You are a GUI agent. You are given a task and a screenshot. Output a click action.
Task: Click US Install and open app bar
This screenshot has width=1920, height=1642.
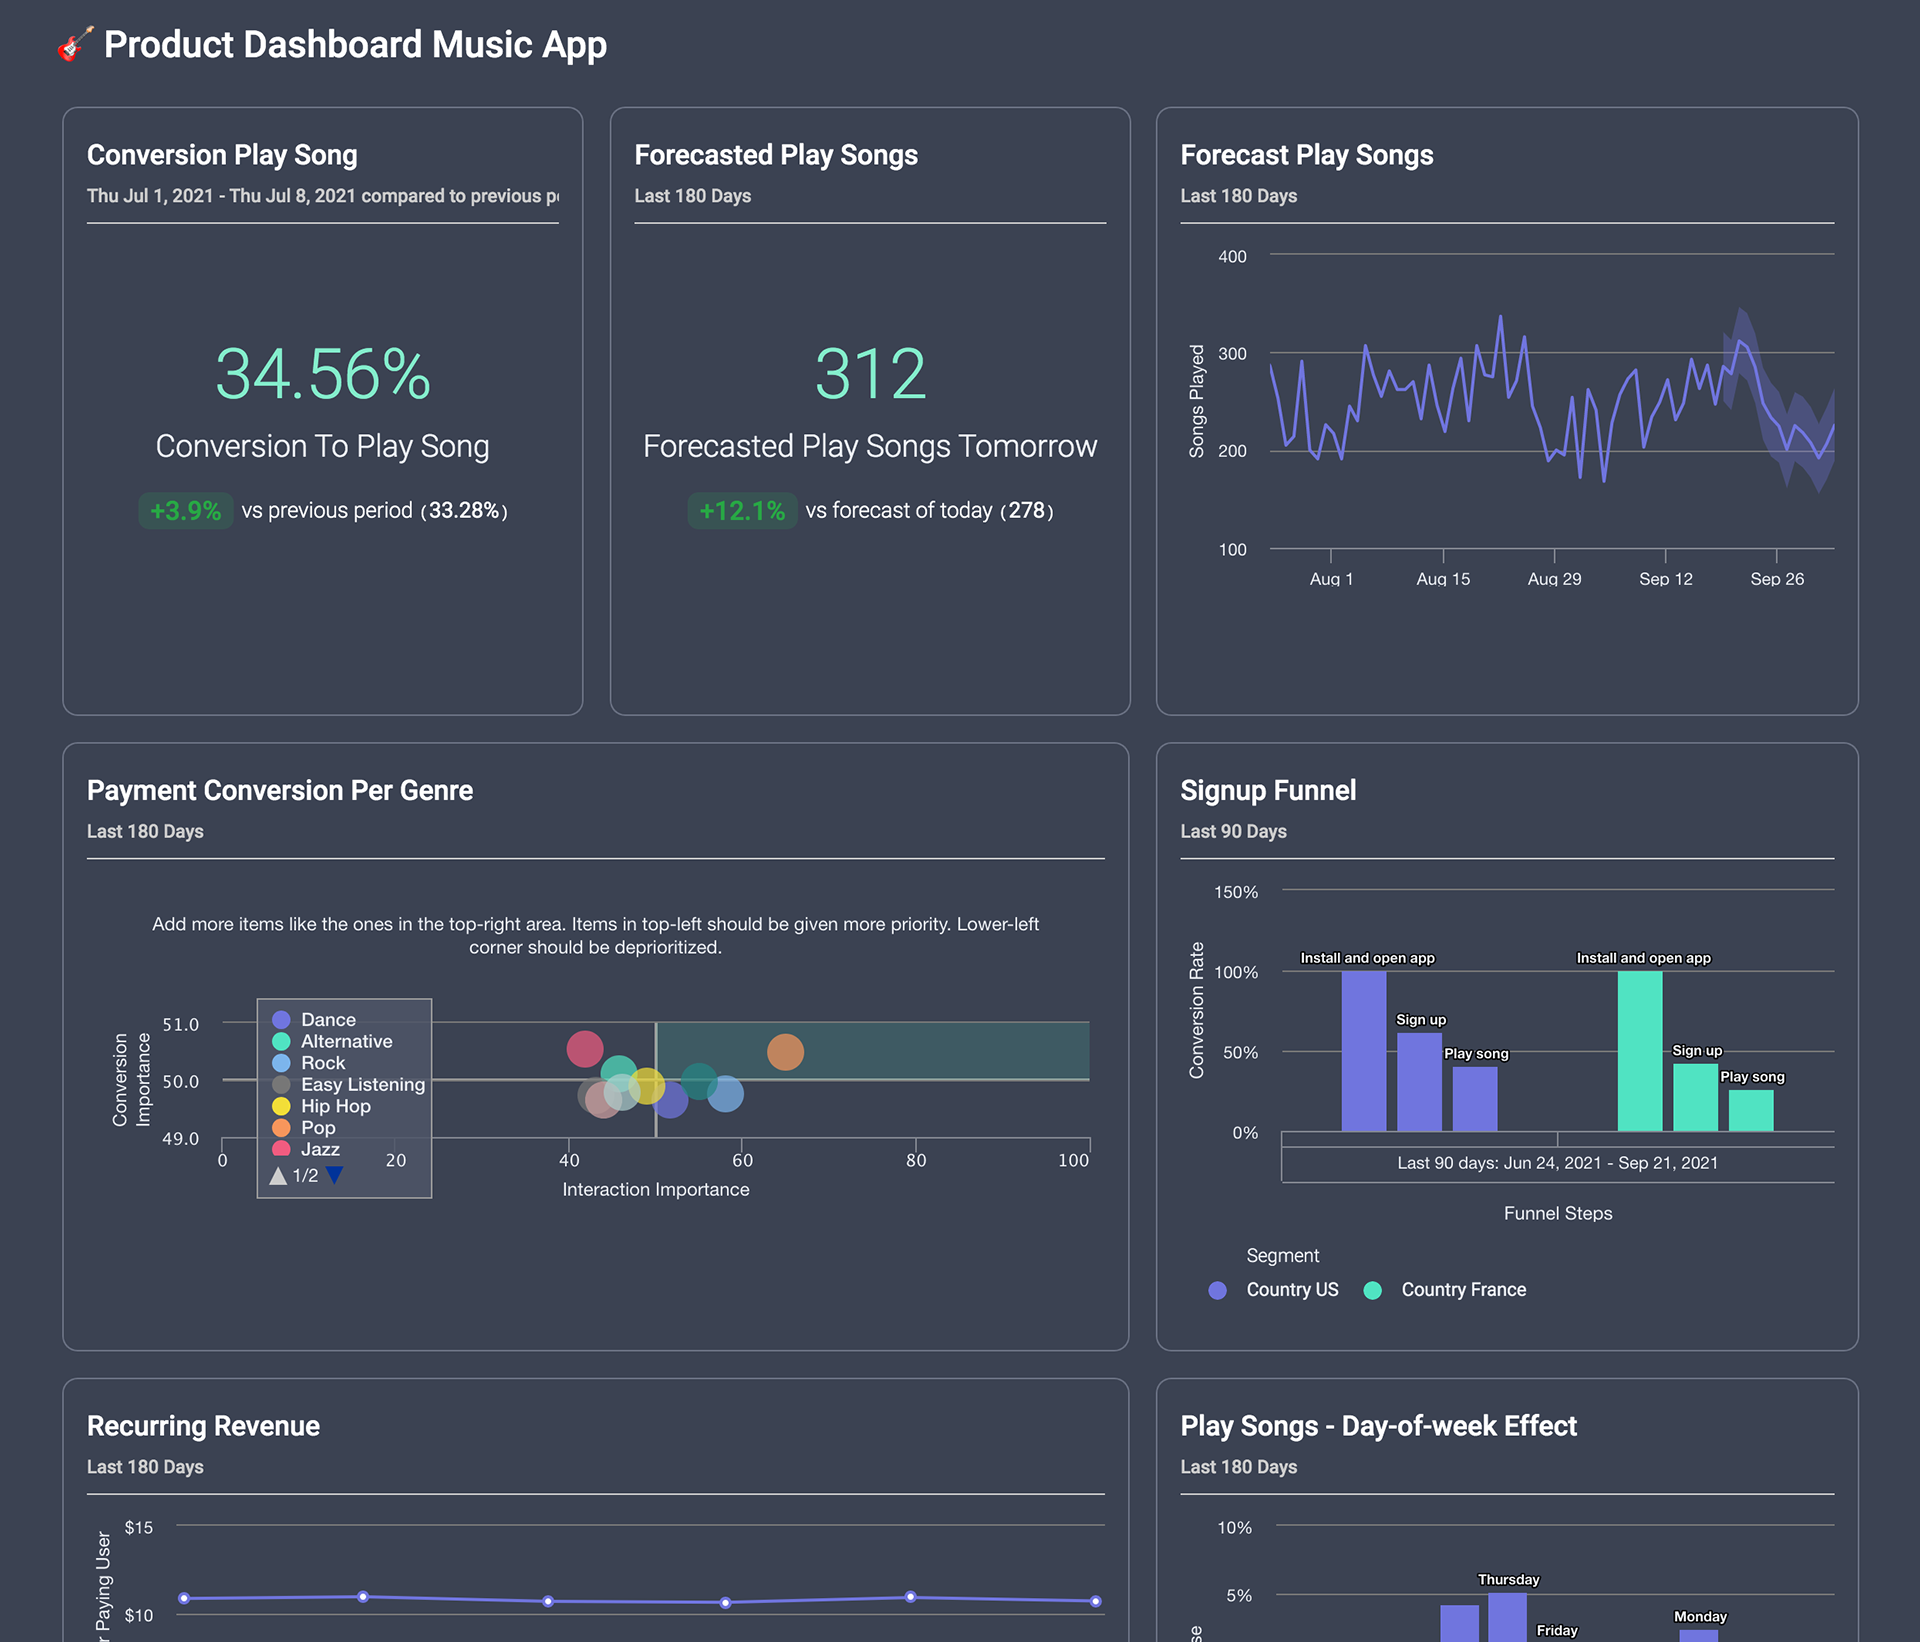pyautogui.click(x=1363, y=1050)
